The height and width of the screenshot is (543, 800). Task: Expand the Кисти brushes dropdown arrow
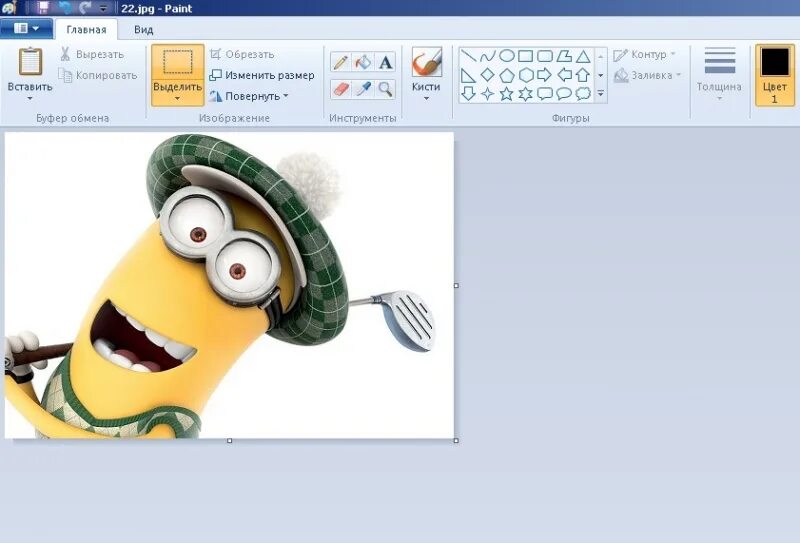(x=426, y=98)
